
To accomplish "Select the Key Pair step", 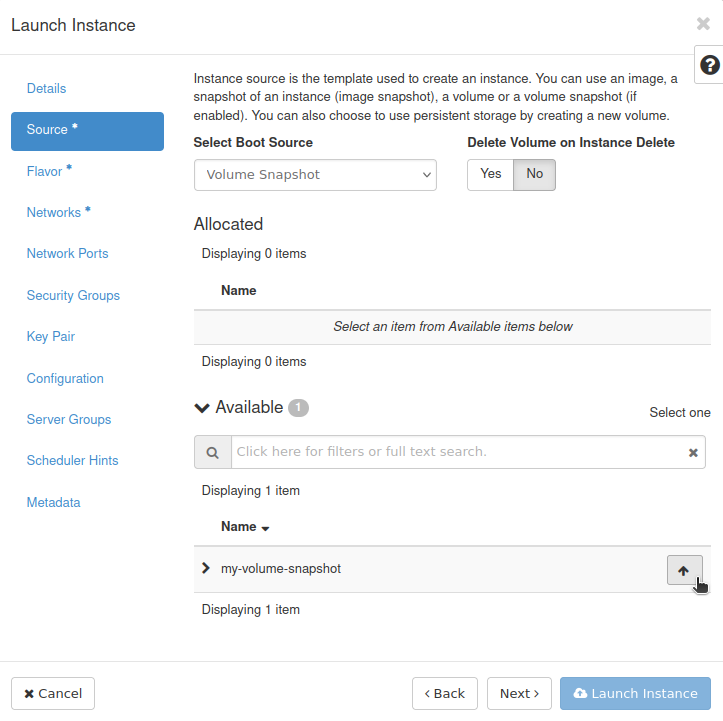I will [x=51, y=337].
